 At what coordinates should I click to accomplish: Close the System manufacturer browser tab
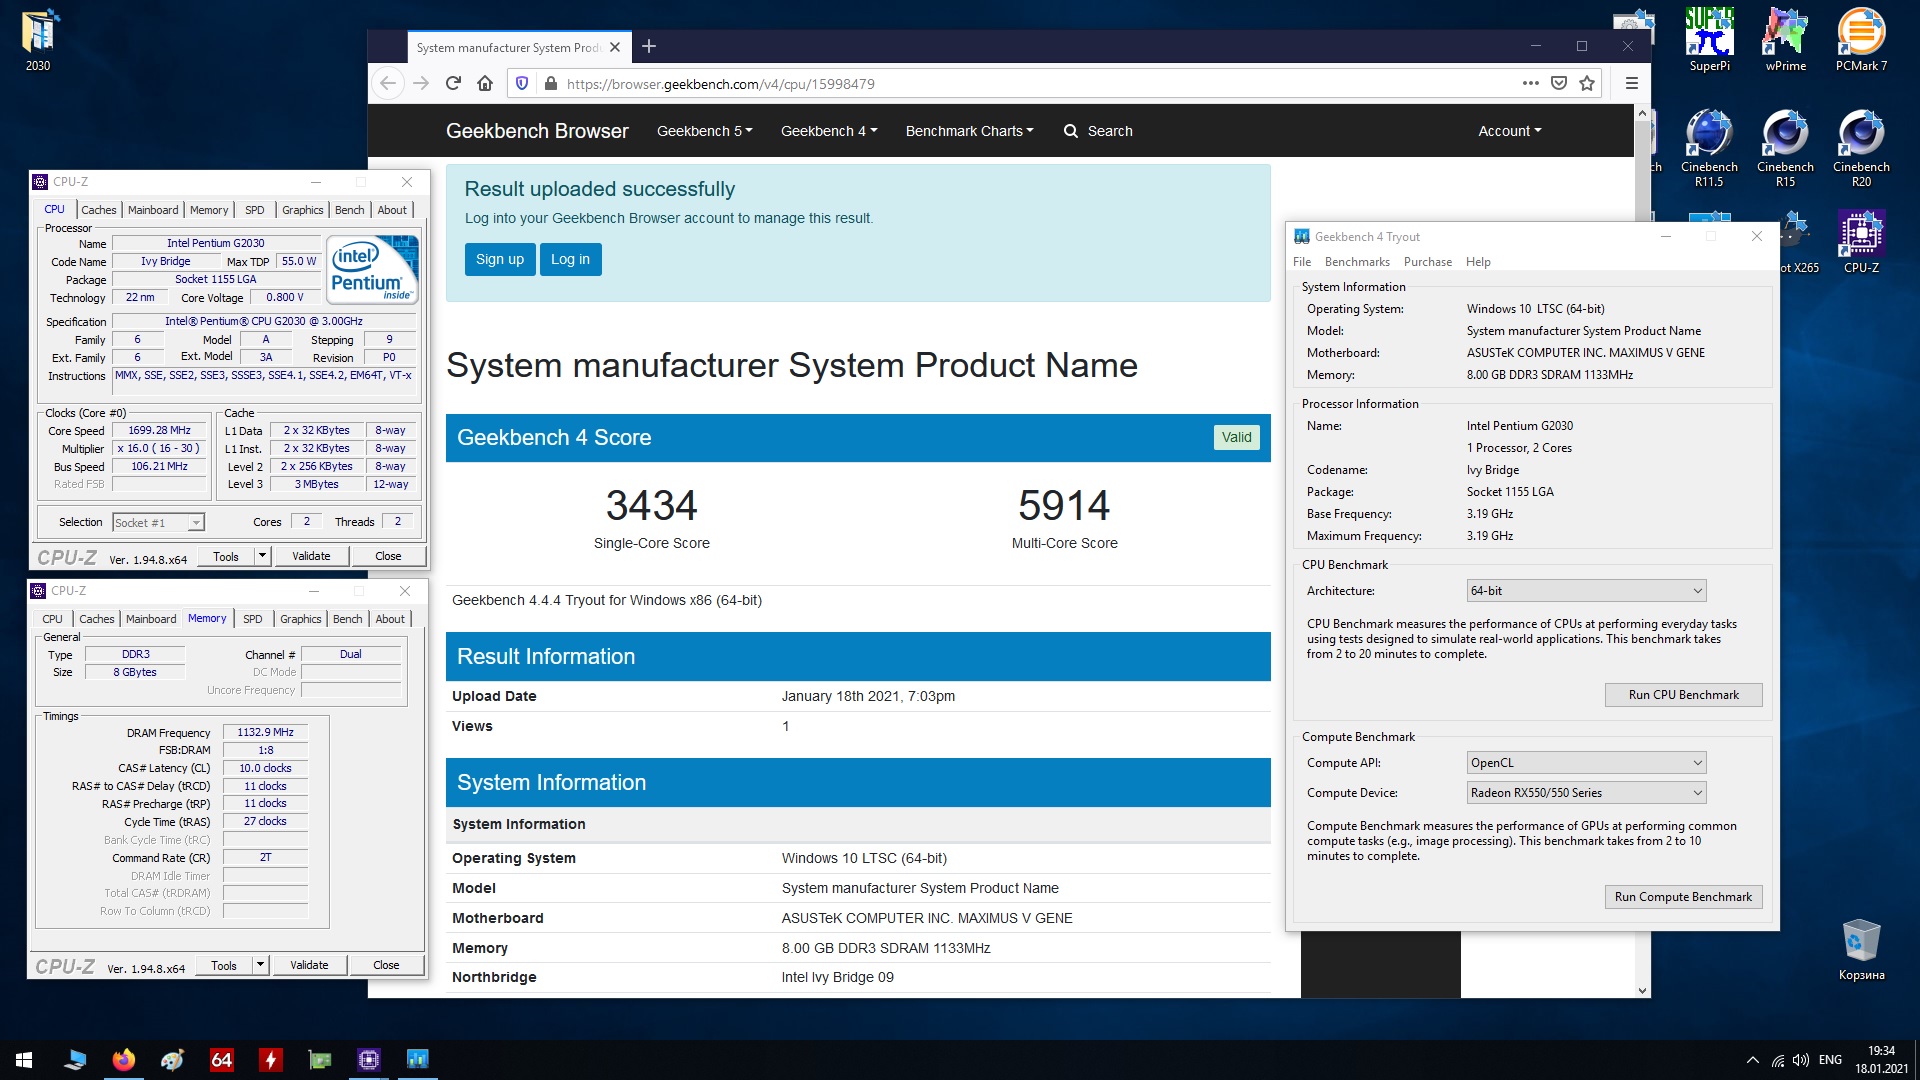click(615, 47)
